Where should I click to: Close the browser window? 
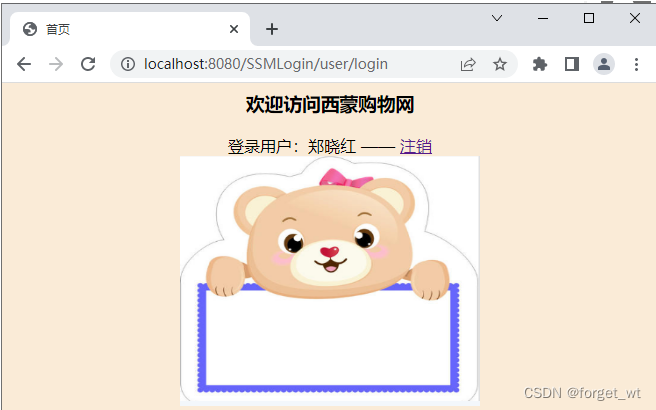pos(635,18)
